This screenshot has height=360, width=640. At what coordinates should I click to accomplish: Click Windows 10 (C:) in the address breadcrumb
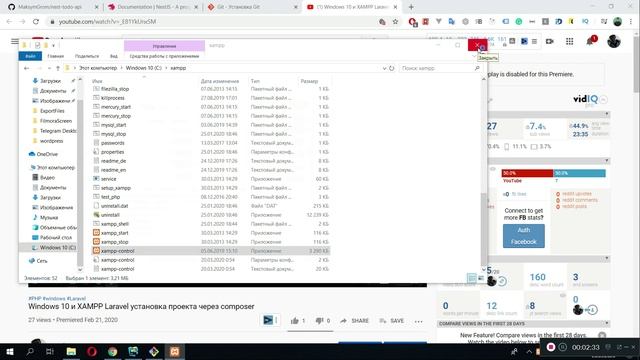(x=144, y=68)
